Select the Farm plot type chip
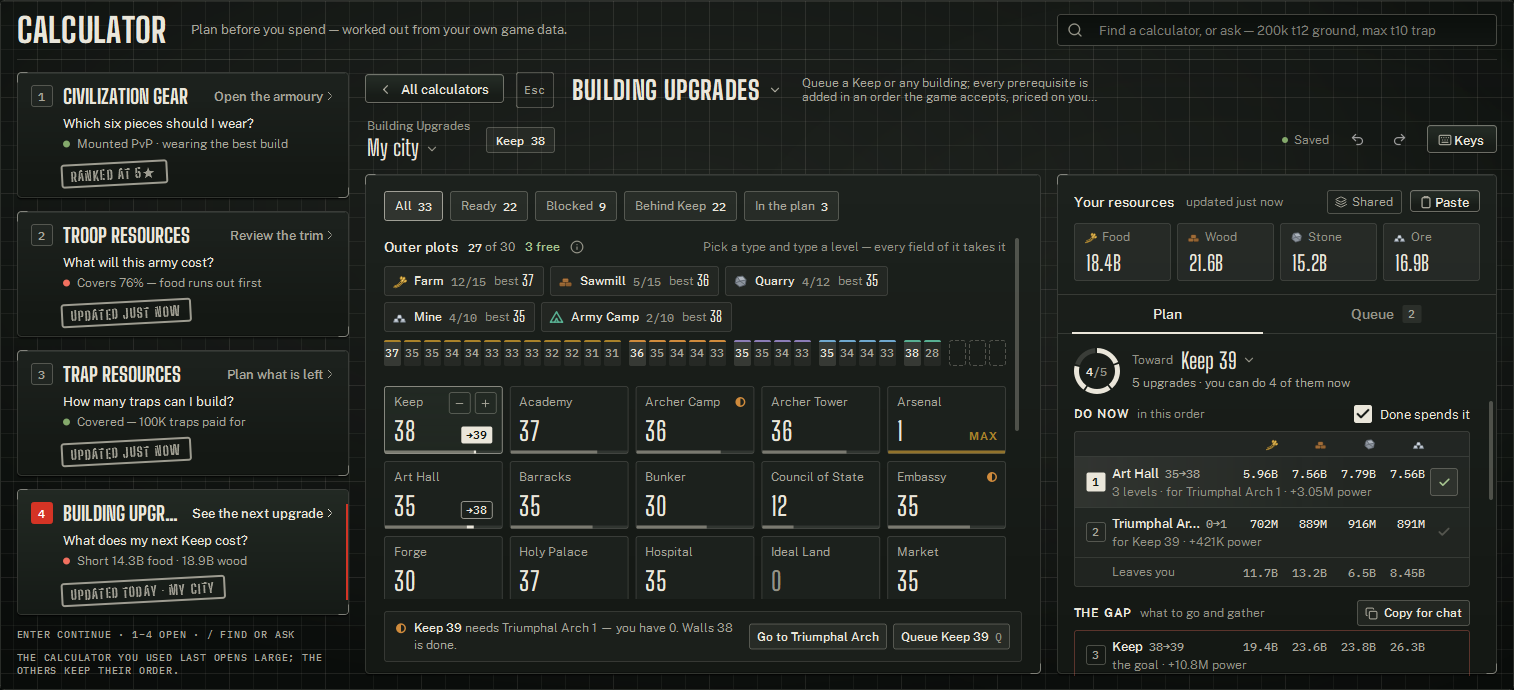 tap(464, 281)
